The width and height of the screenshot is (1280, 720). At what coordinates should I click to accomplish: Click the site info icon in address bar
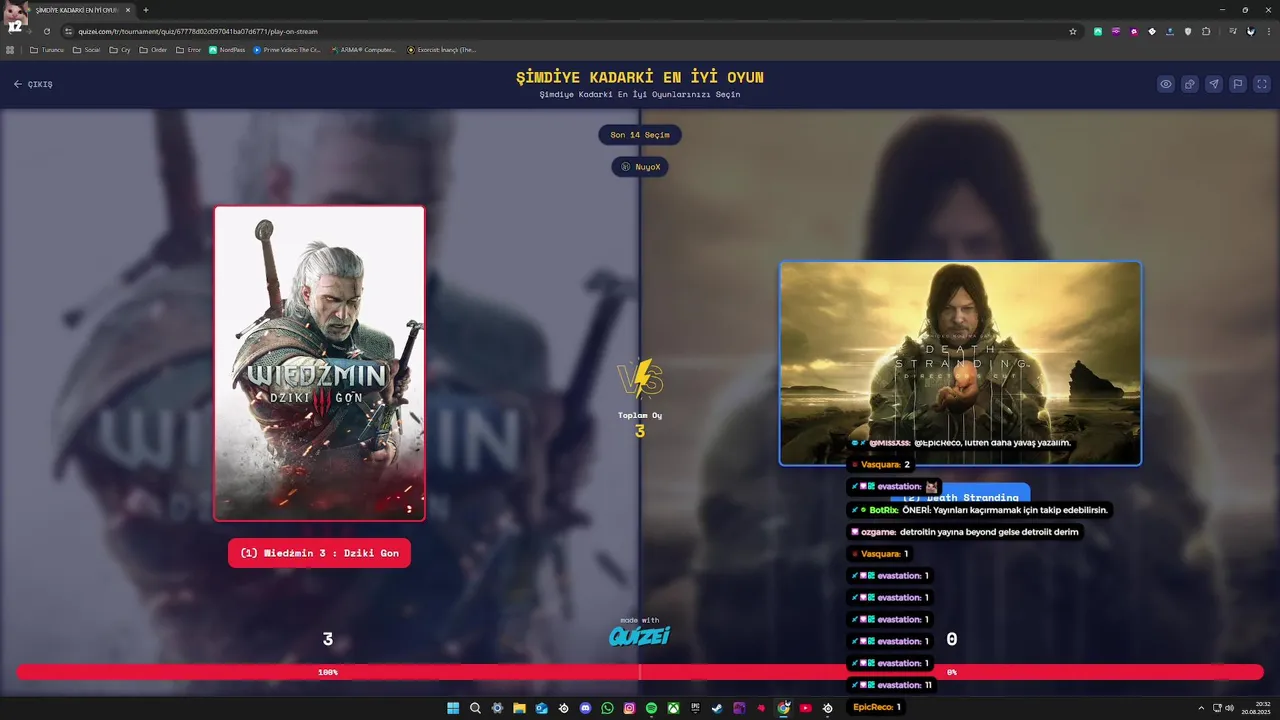coord(68,31)
